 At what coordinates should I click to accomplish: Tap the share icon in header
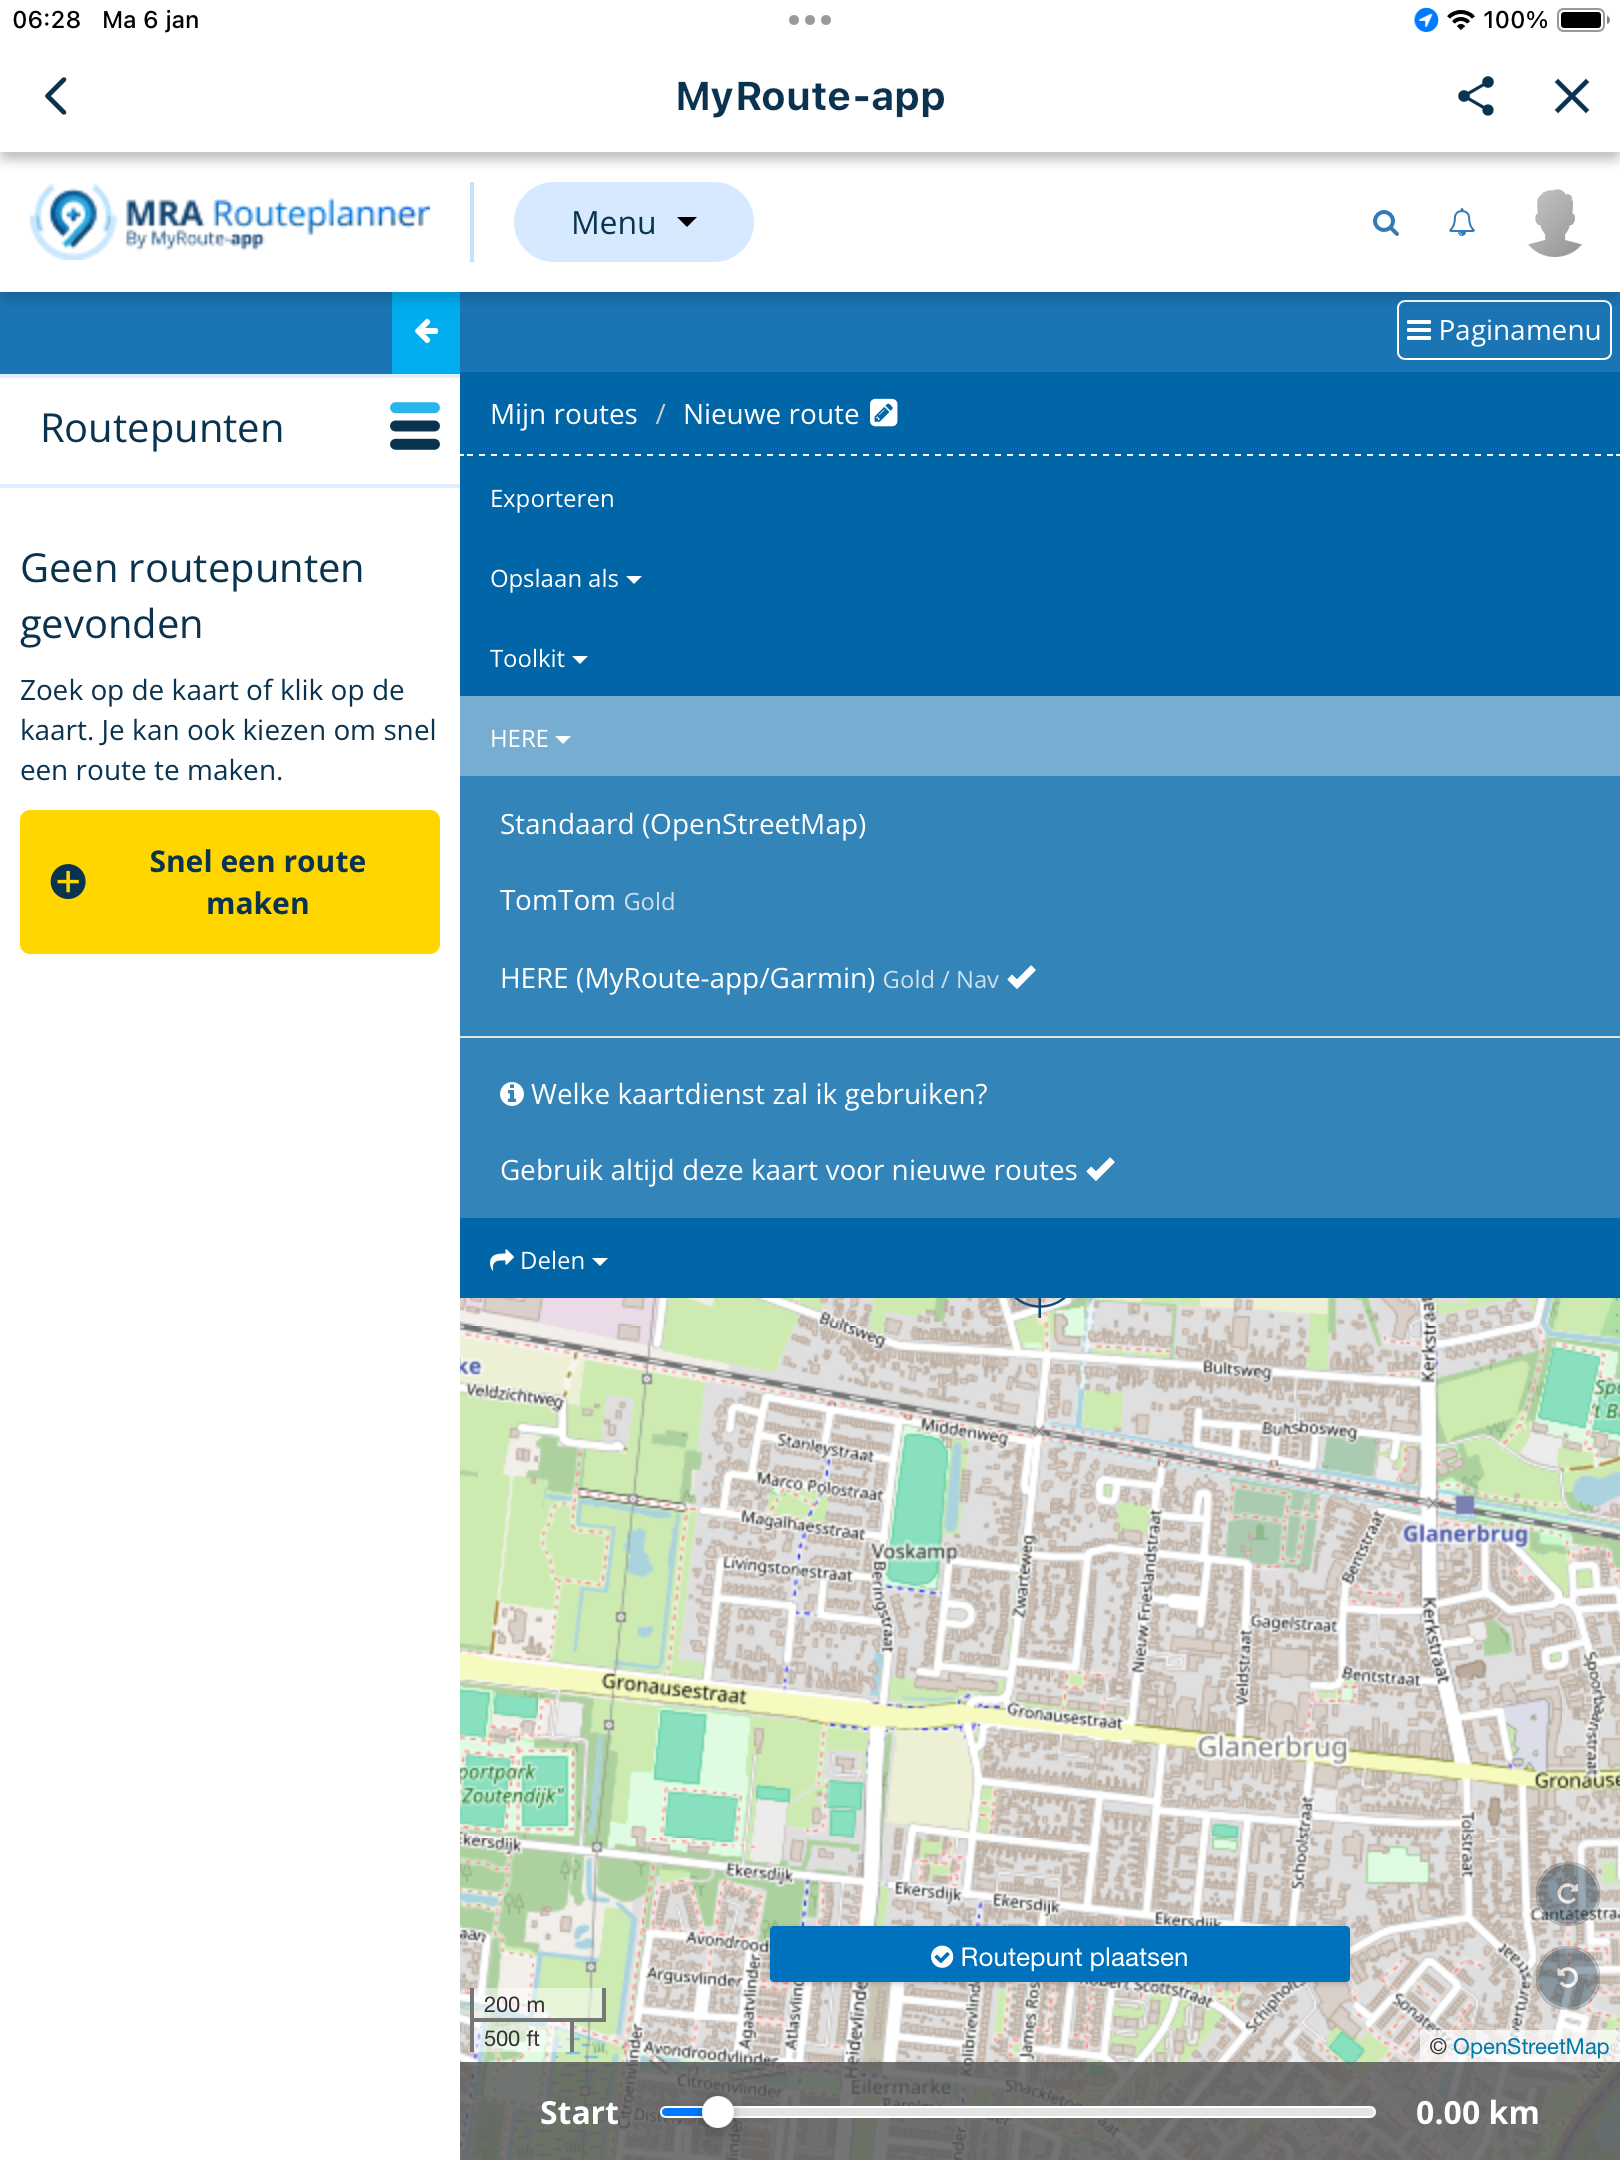point(1476,97)
